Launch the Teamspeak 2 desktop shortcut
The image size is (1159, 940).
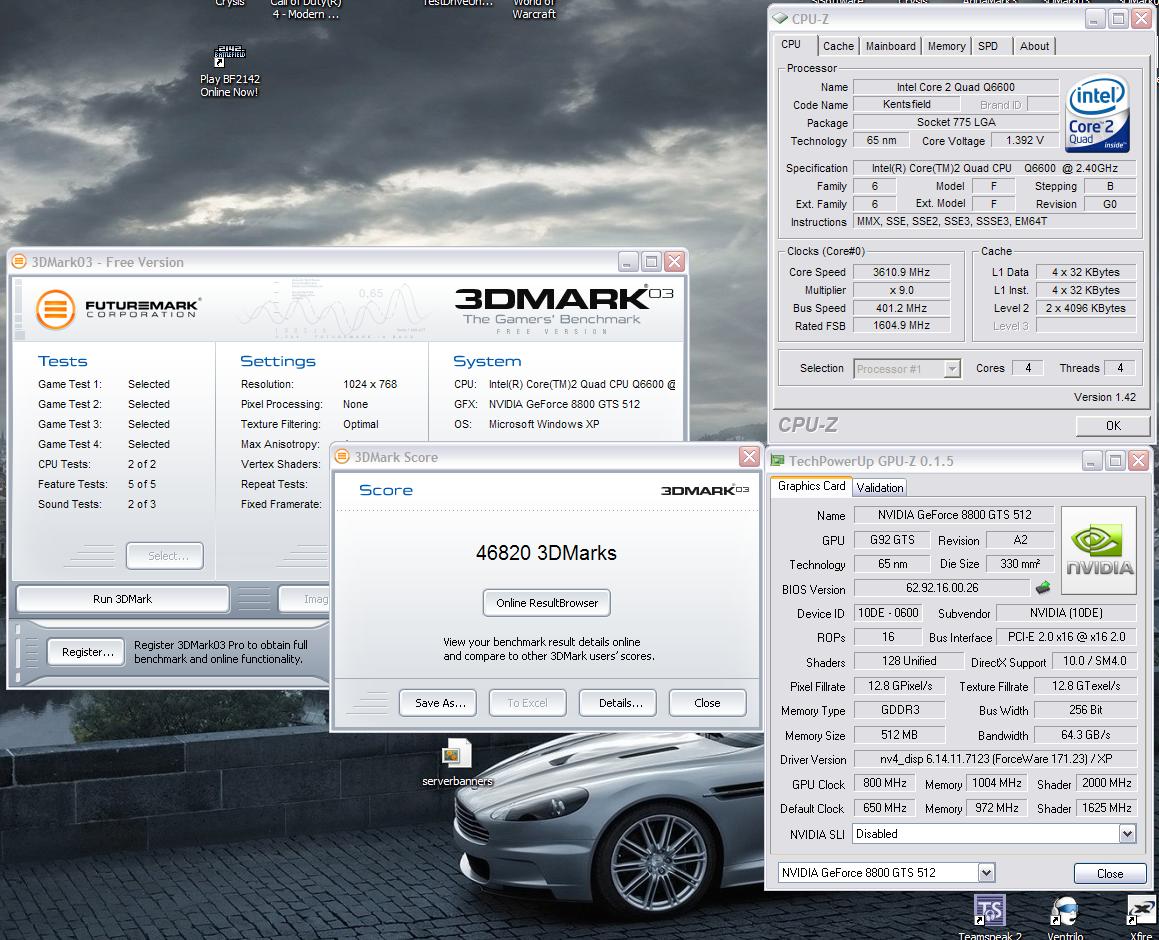(x=990, y=918)
